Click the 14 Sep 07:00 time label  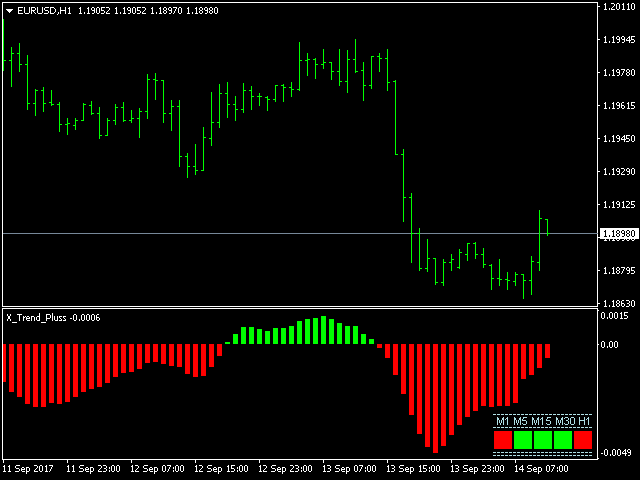(541, 469)
